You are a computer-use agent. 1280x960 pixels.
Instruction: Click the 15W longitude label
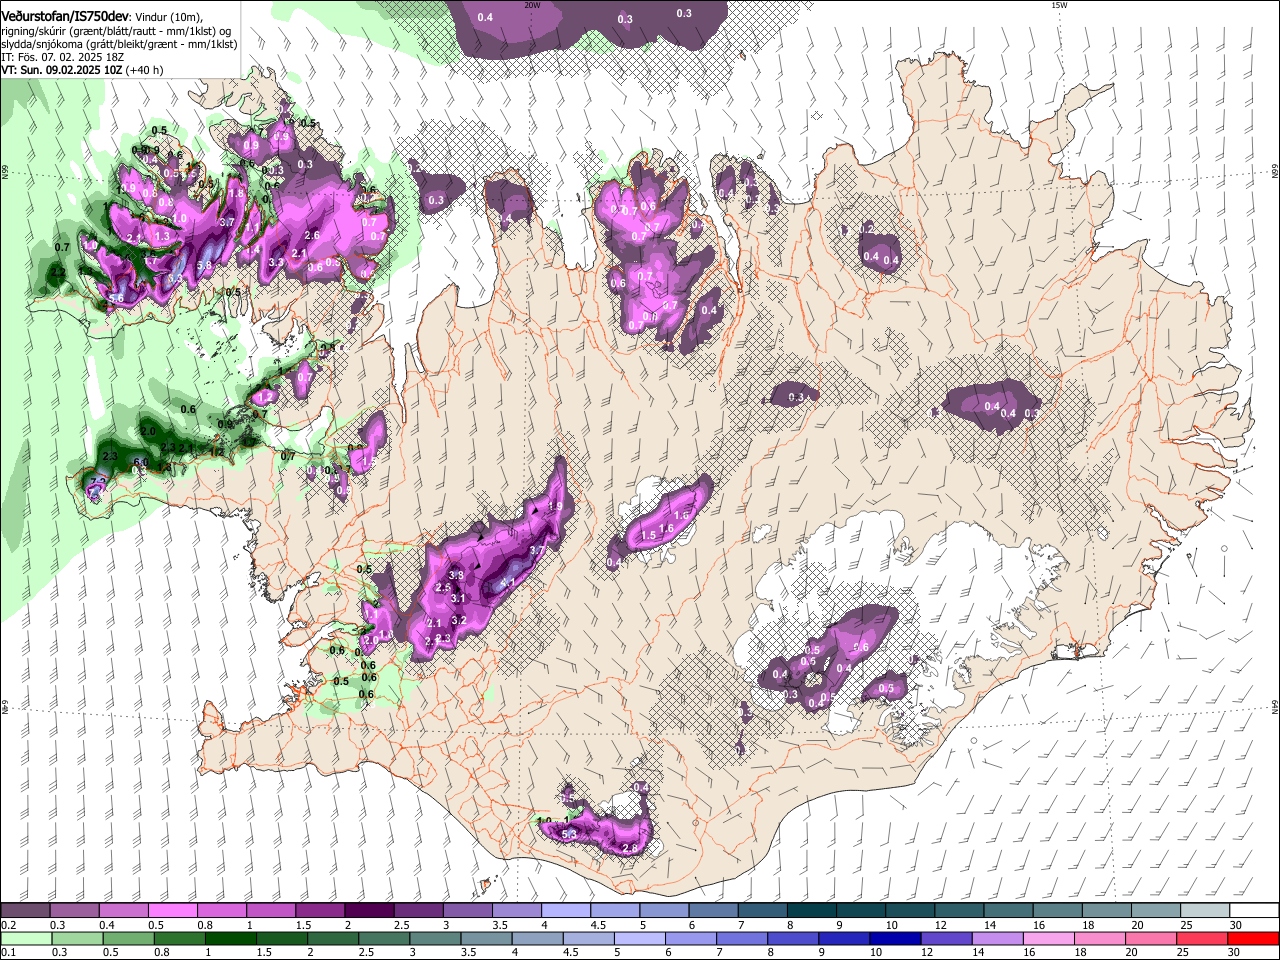[x=1059, y=5]
